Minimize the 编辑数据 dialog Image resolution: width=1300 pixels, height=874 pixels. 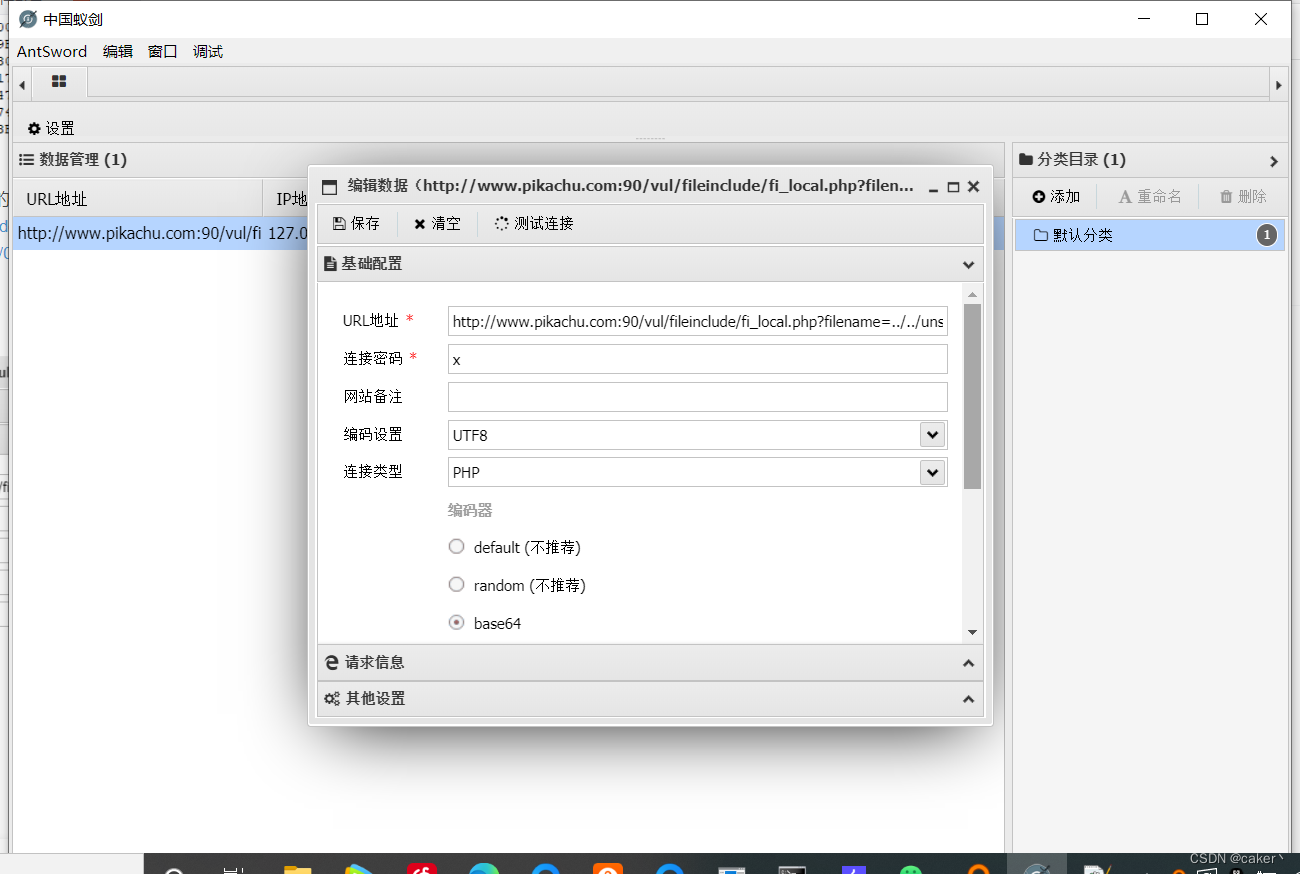(933, 188)
